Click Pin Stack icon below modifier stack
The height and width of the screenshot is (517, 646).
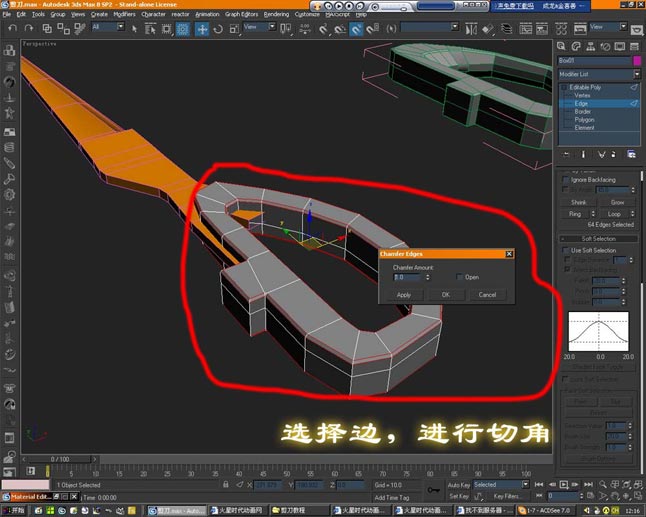566,154
